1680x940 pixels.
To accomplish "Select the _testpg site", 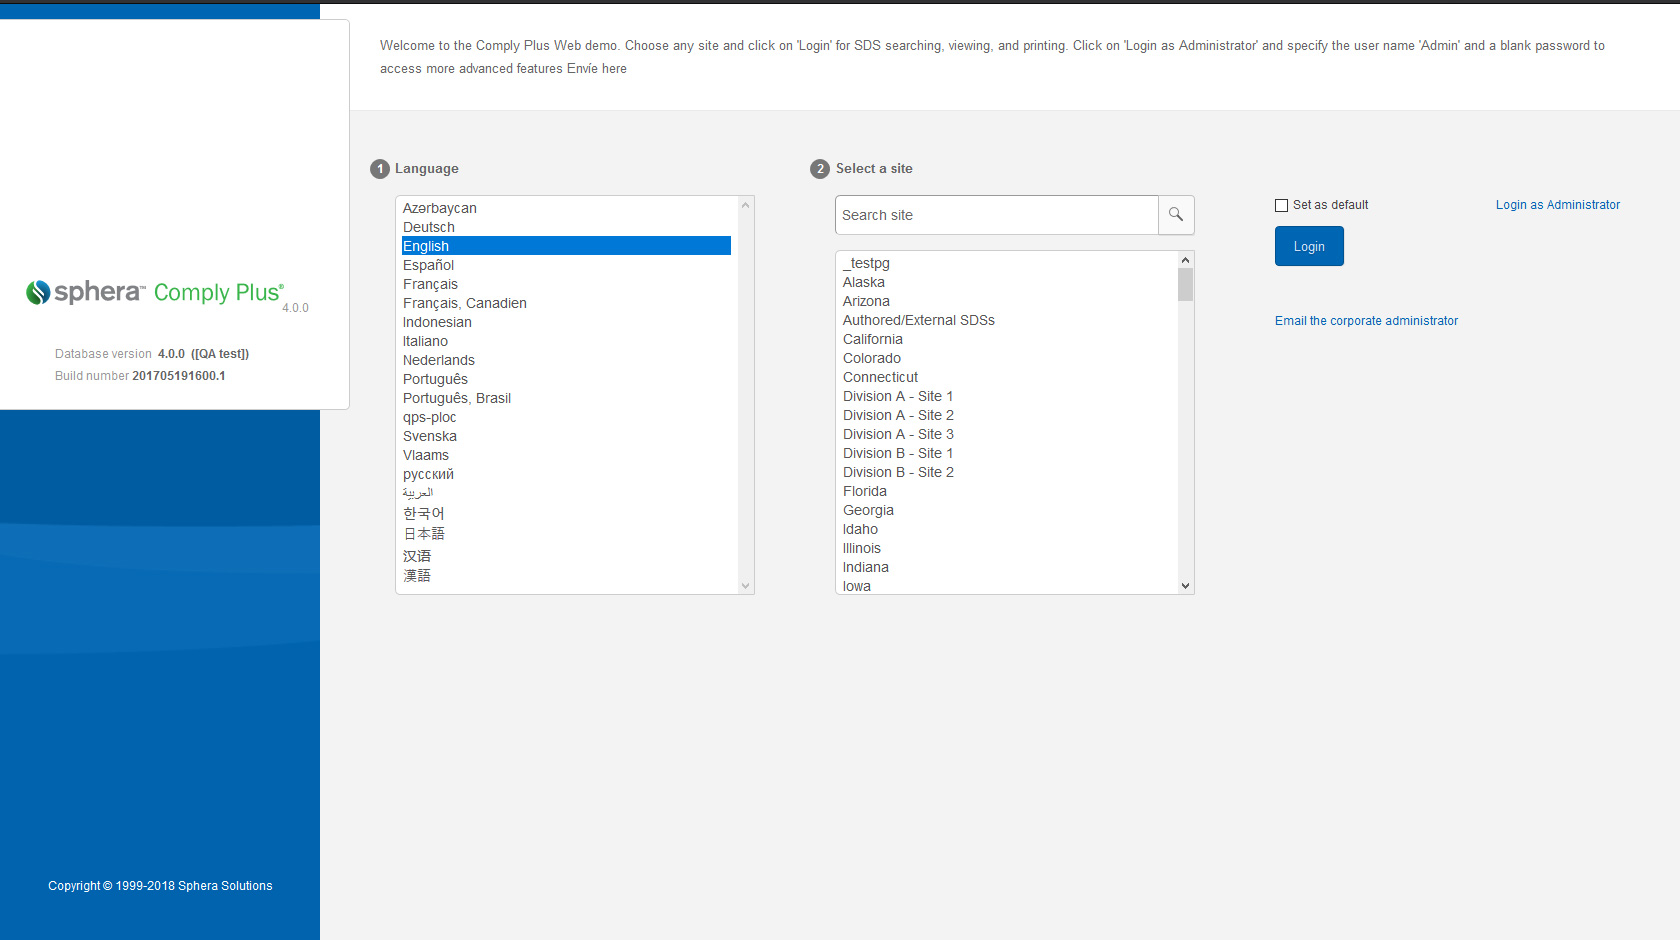I will click(x=1008, y=263).
